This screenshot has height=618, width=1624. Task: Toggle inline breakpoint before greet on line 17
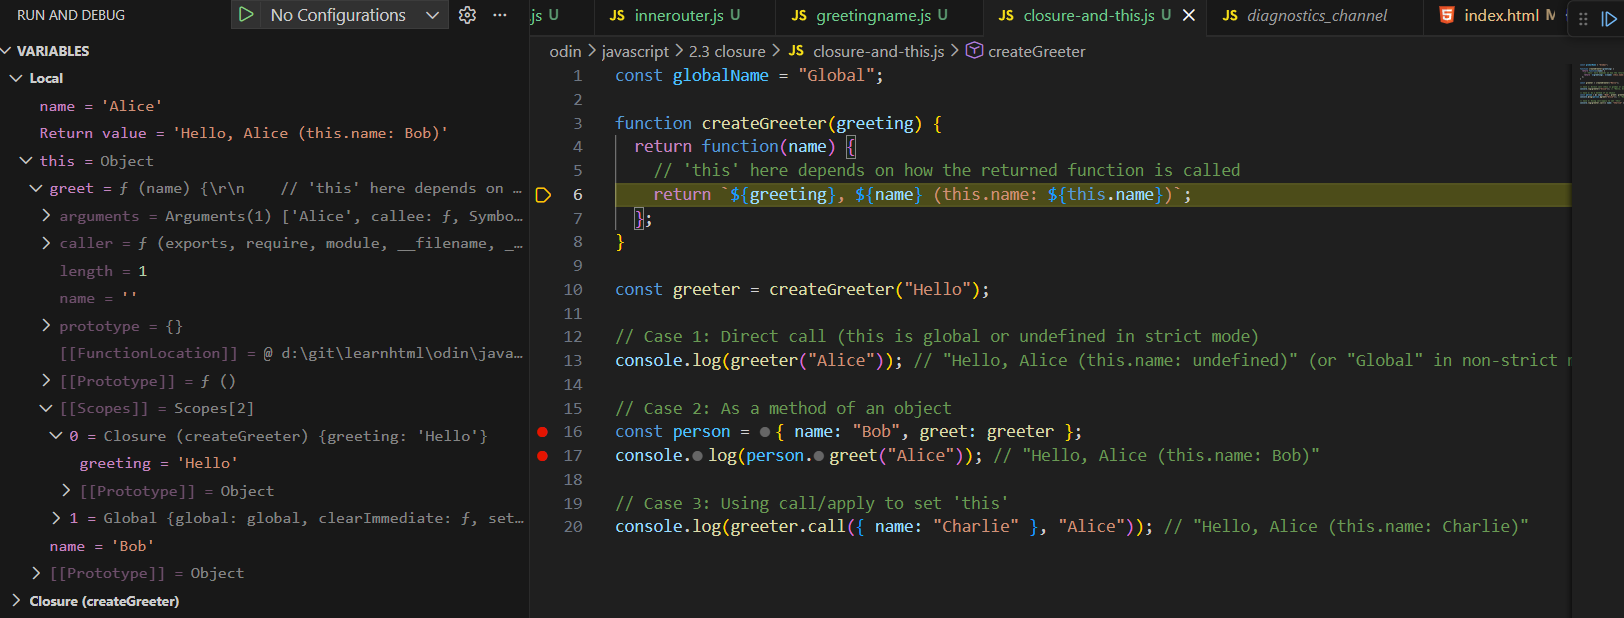pyautogui.click(x=819, y=456)
